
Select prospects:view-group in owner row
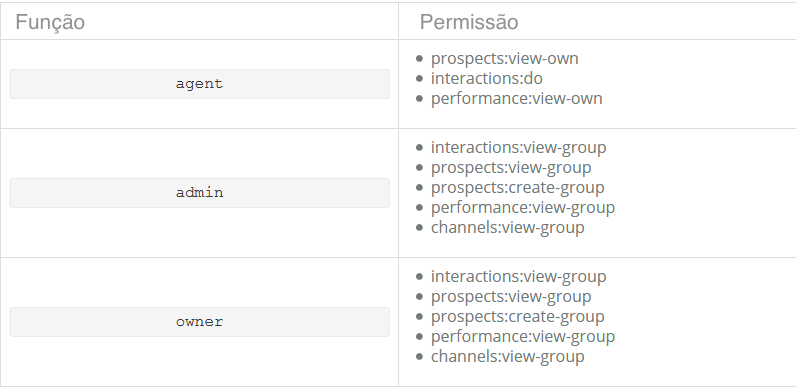tap(511, 296)
